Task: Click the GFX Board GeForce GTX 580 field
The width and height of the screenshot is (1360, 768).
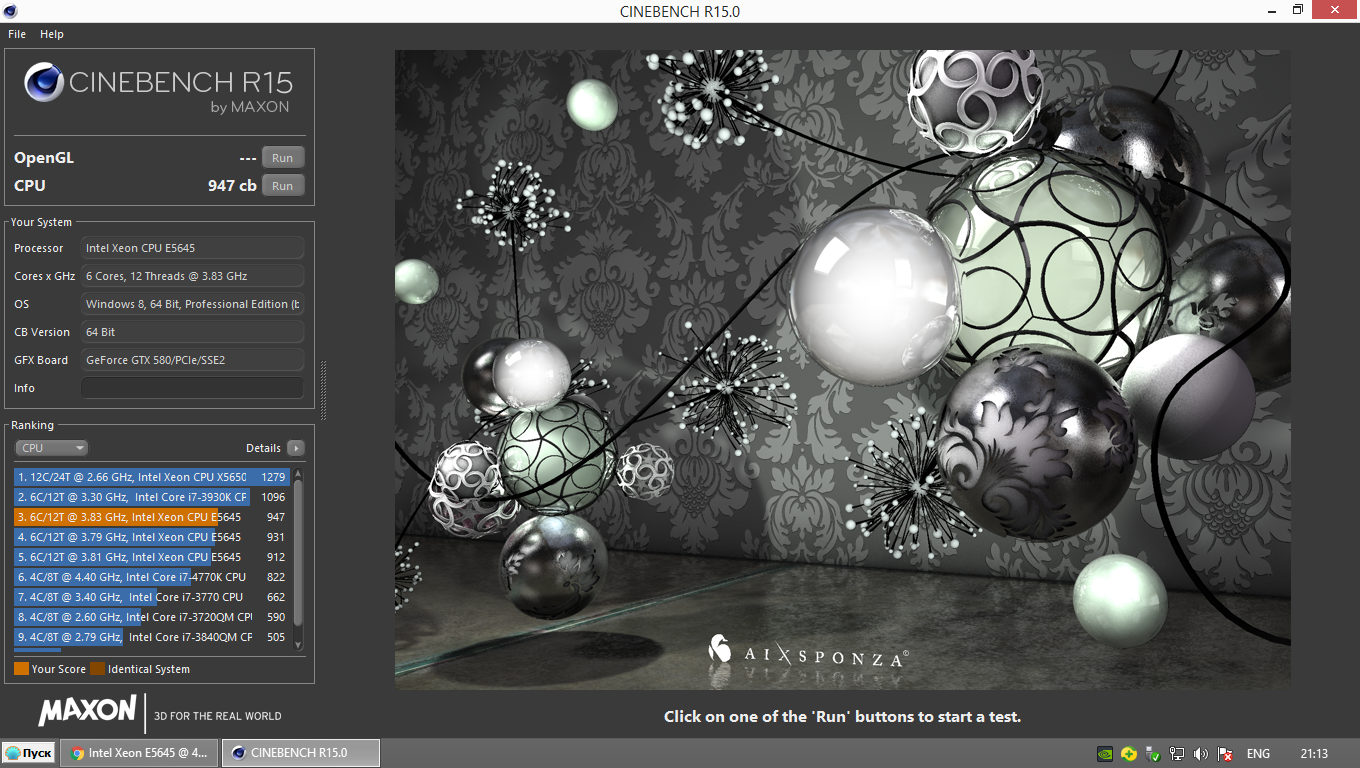Action: pos(192,360)
